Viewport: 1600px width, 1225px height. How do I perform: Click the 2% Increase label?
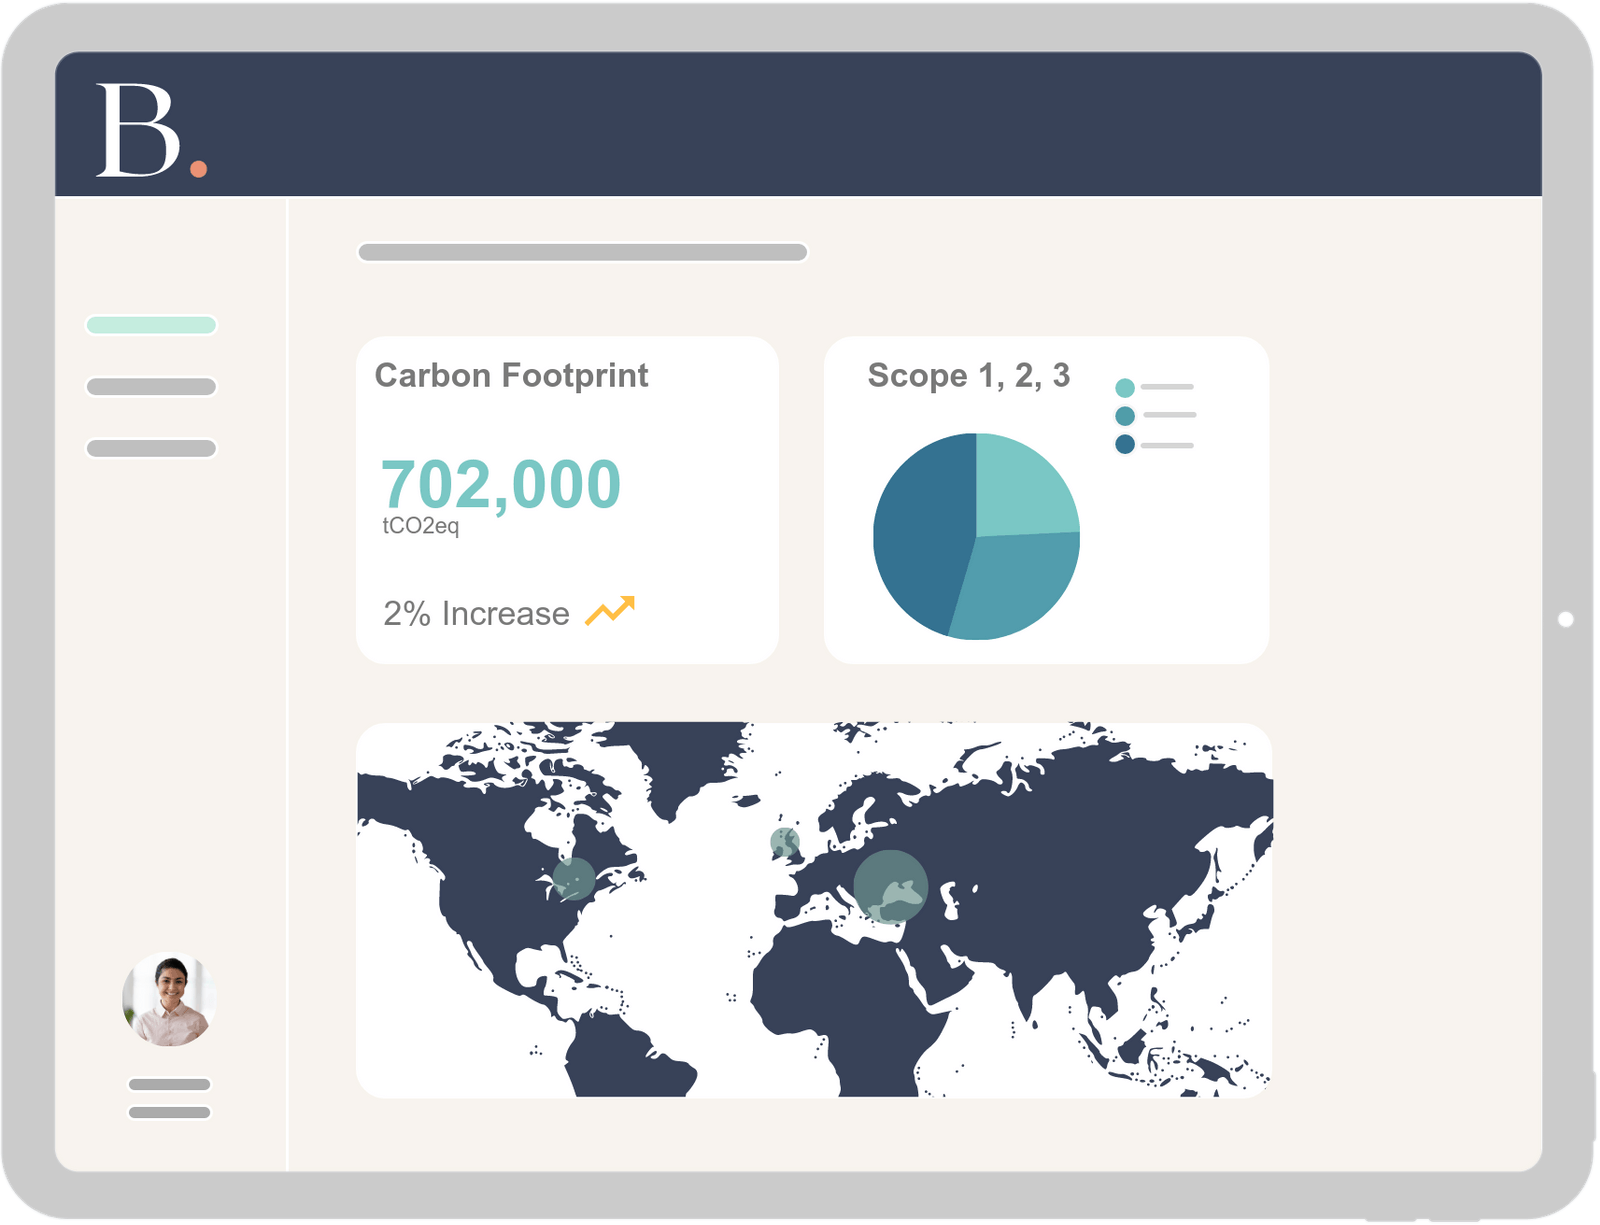coord(475,613)
